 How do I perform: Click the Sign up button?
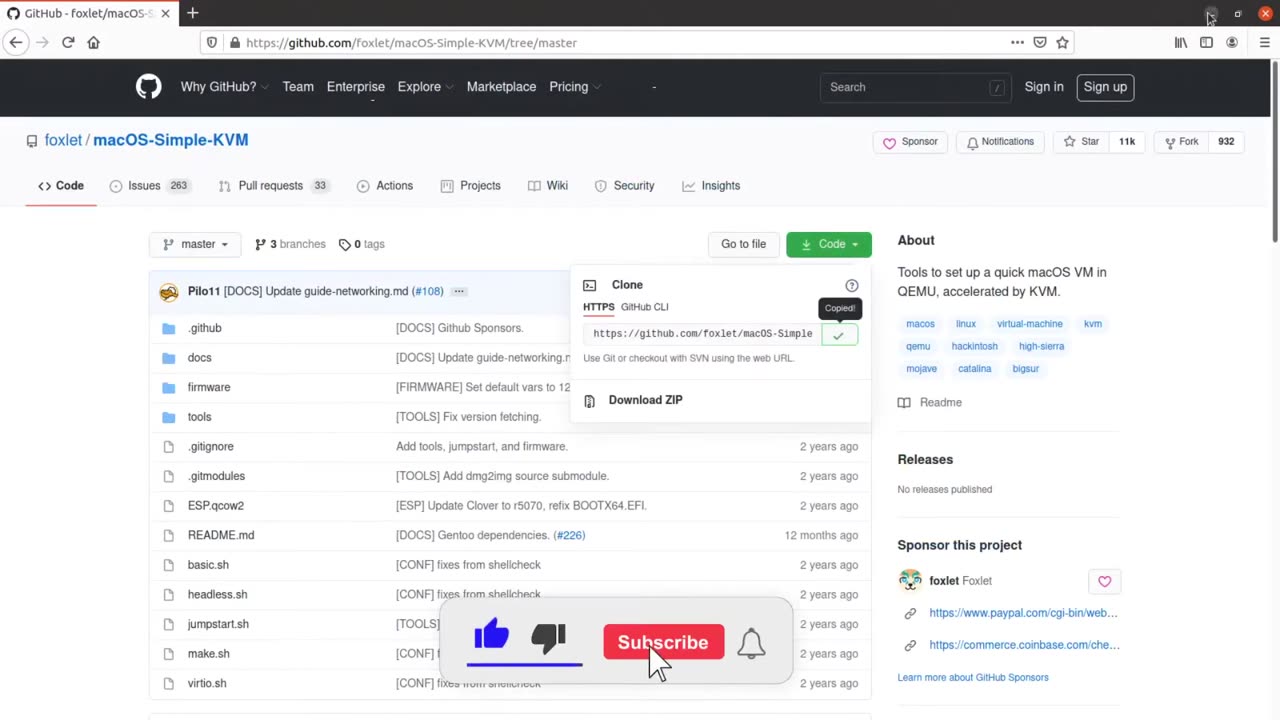[1105, 87]
